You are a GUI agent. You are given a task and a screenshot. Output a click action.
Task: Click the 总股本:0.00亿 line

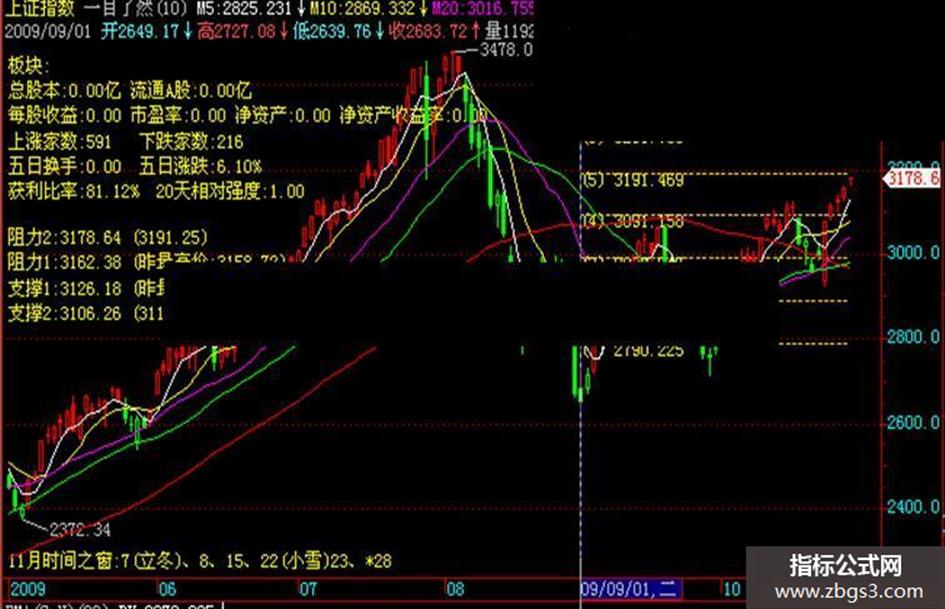[64, 90]
